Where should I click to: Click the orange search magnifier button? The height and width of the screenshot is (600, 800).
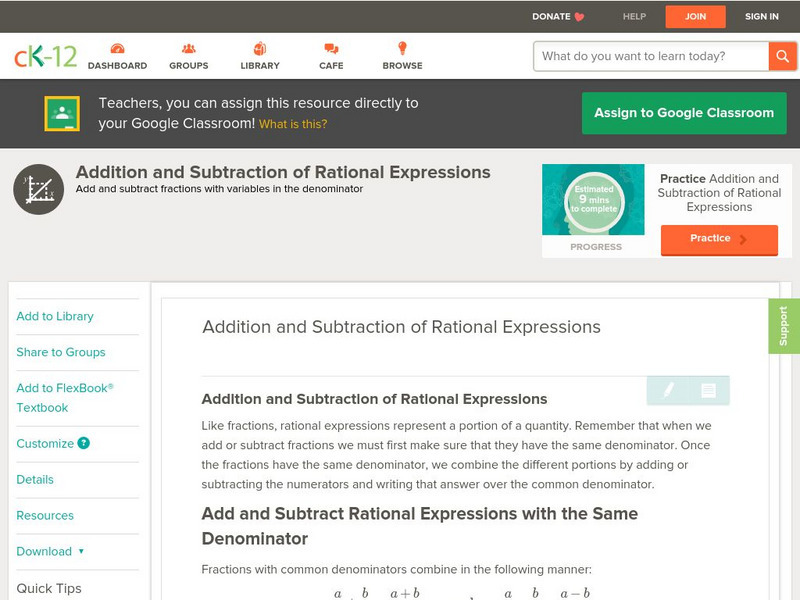pyautogui.click(x=782, y=56)
